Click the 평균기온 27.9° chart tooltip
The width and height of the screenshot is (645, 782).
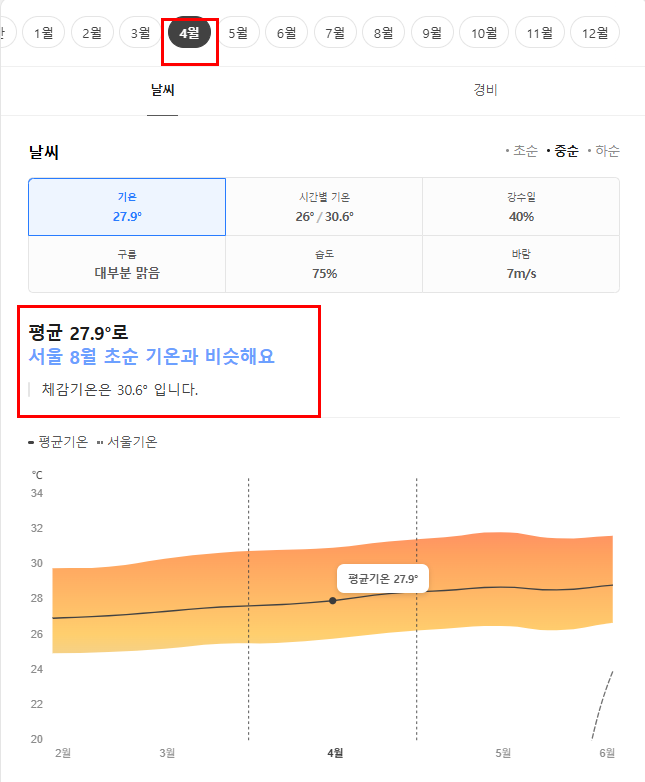tap(383, 579)
